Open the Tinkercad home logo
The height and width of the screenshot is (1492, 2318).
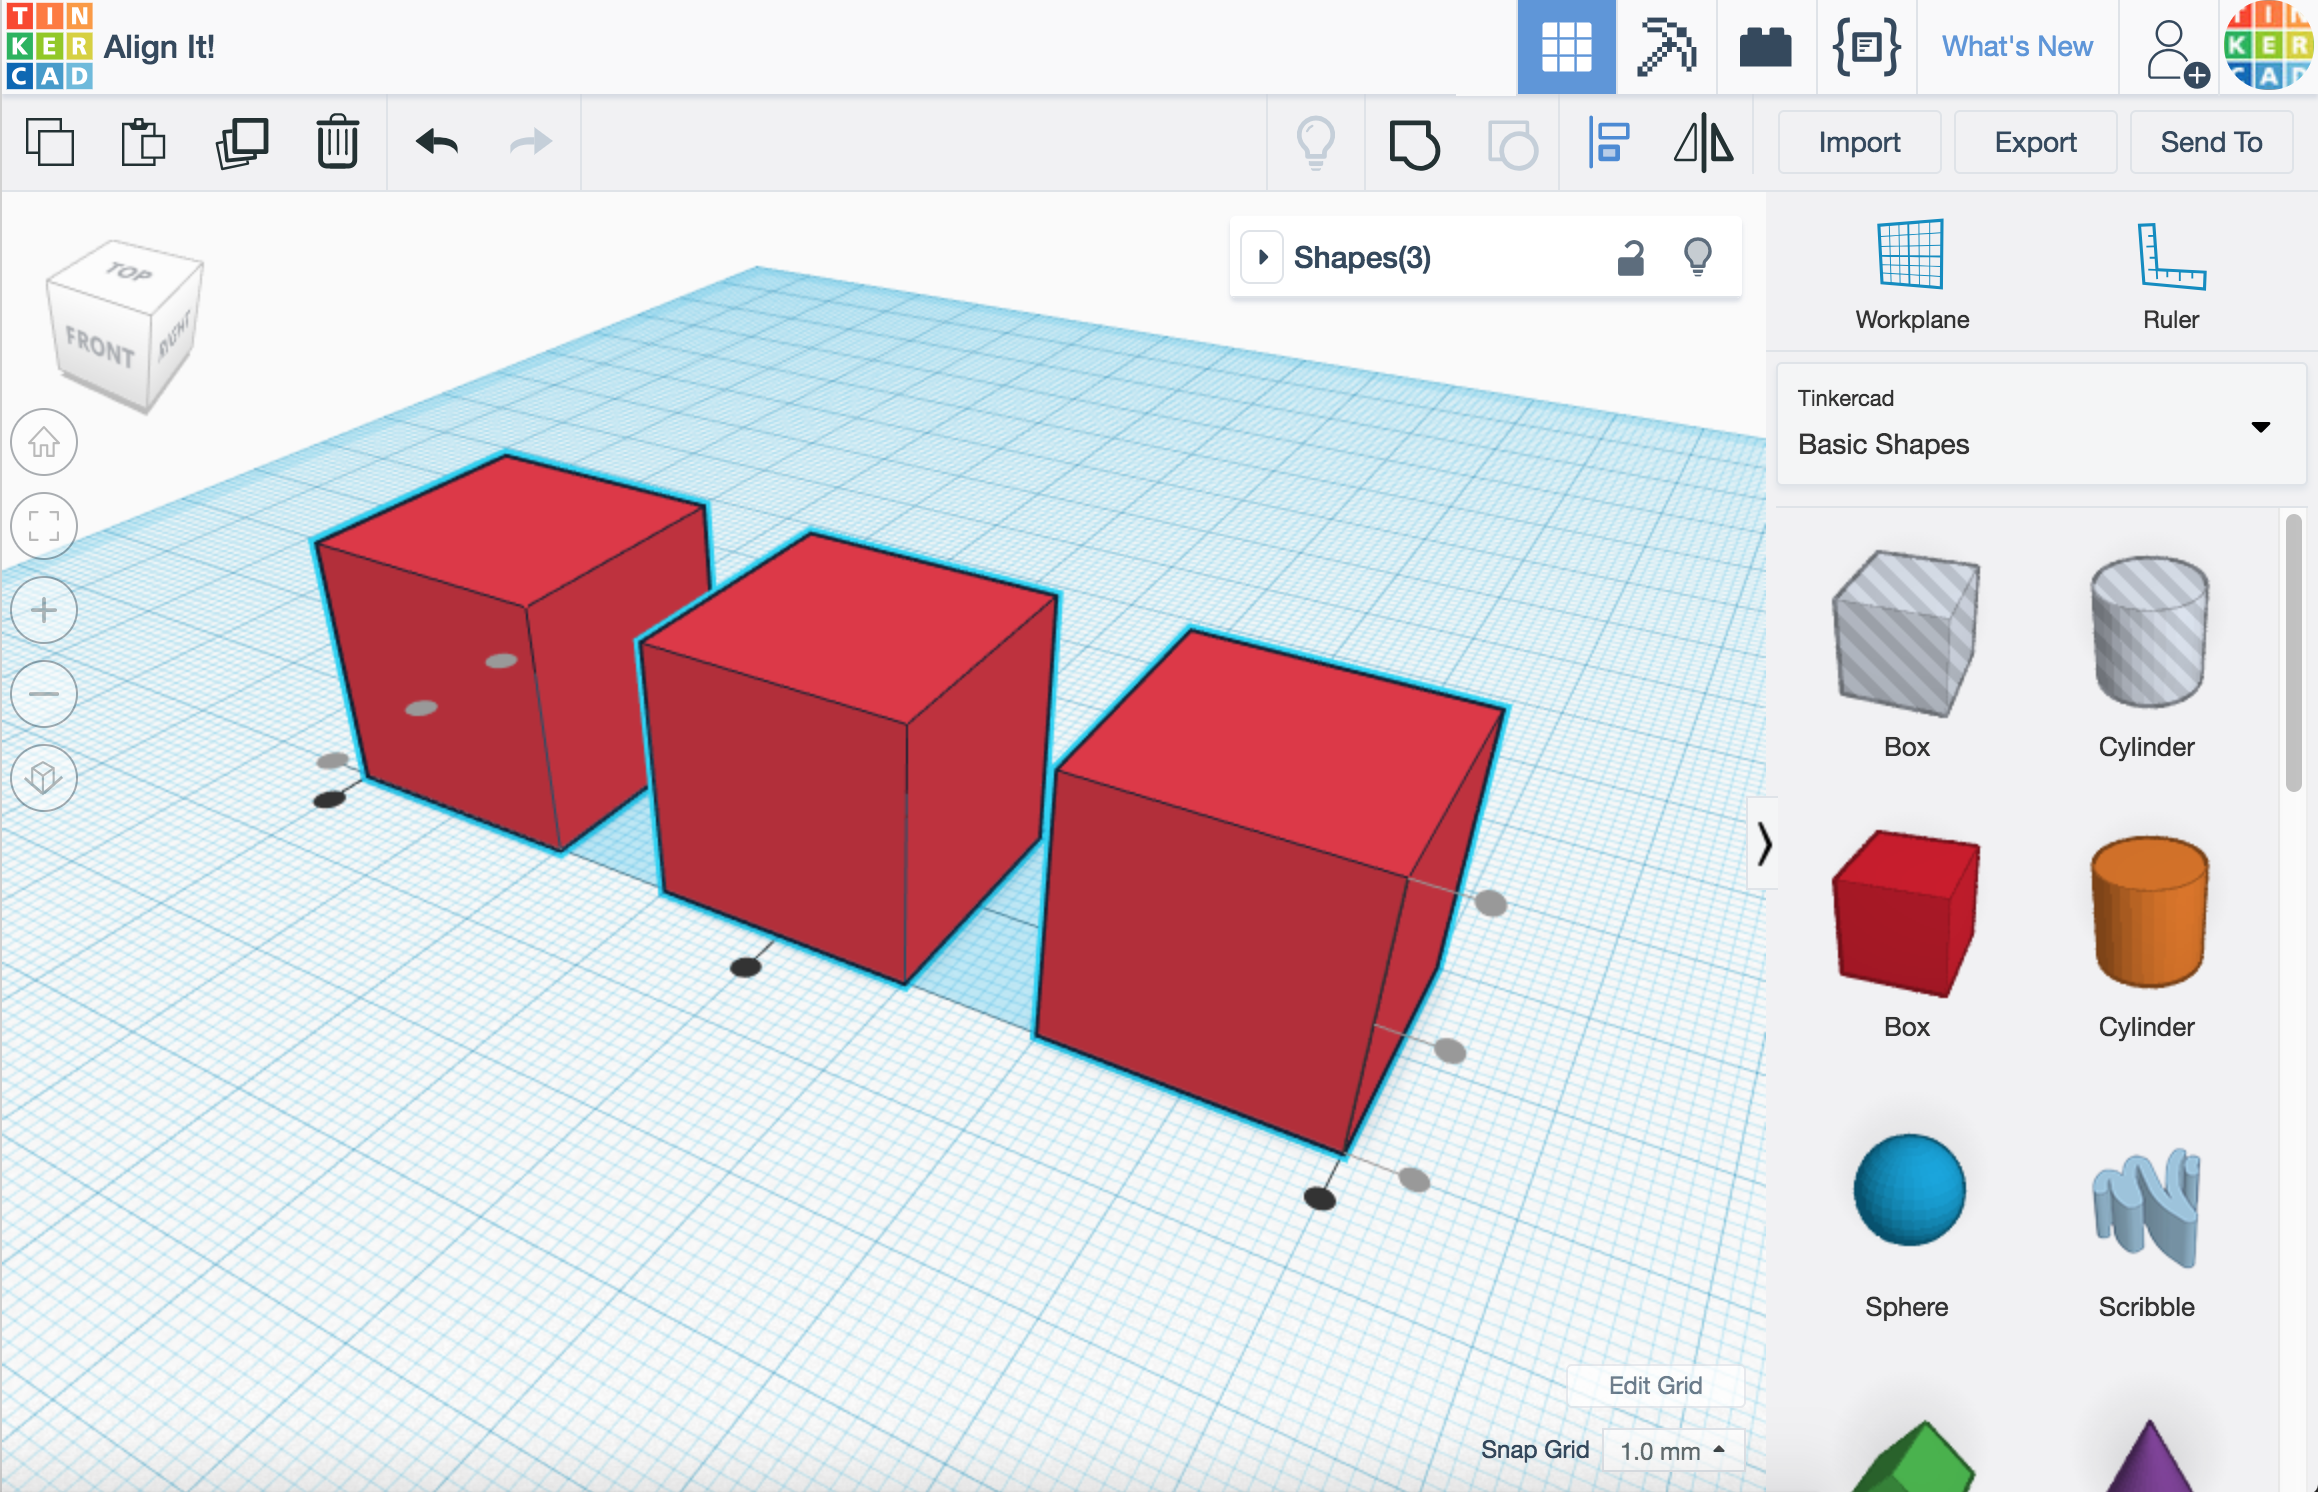click(49, 46)
